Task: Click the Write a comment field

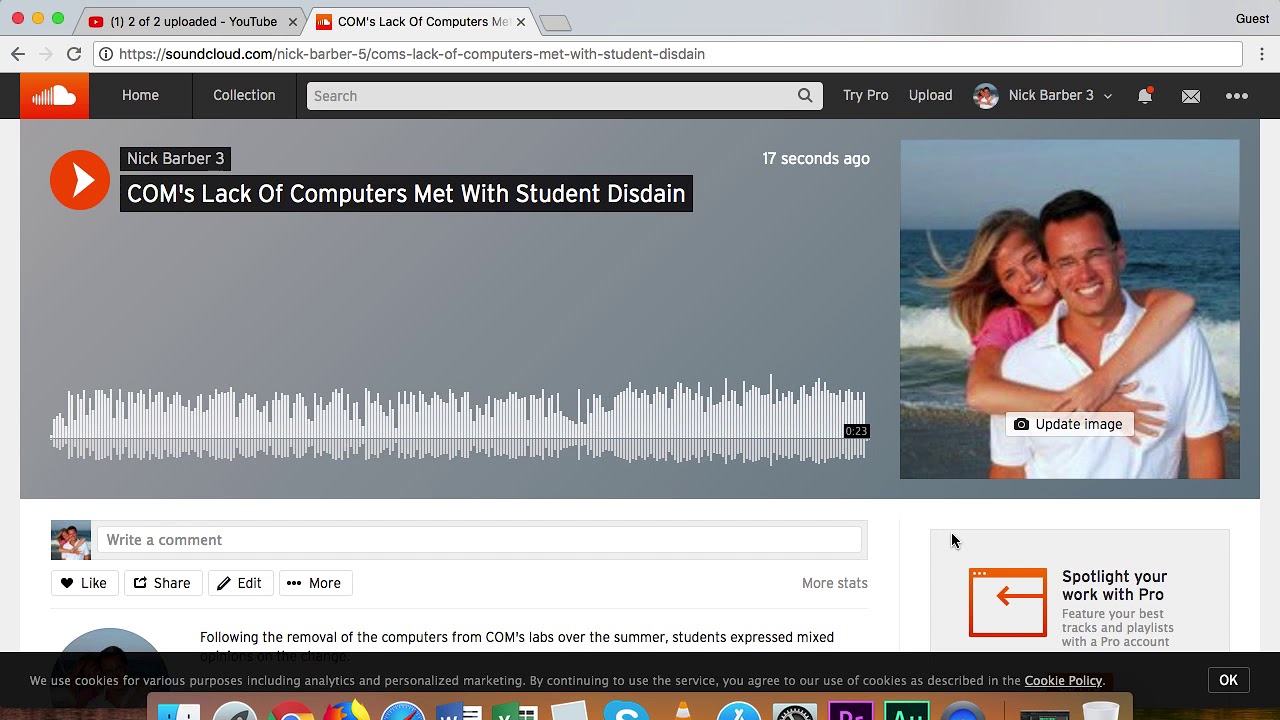Action: click(x=479, y=540)
